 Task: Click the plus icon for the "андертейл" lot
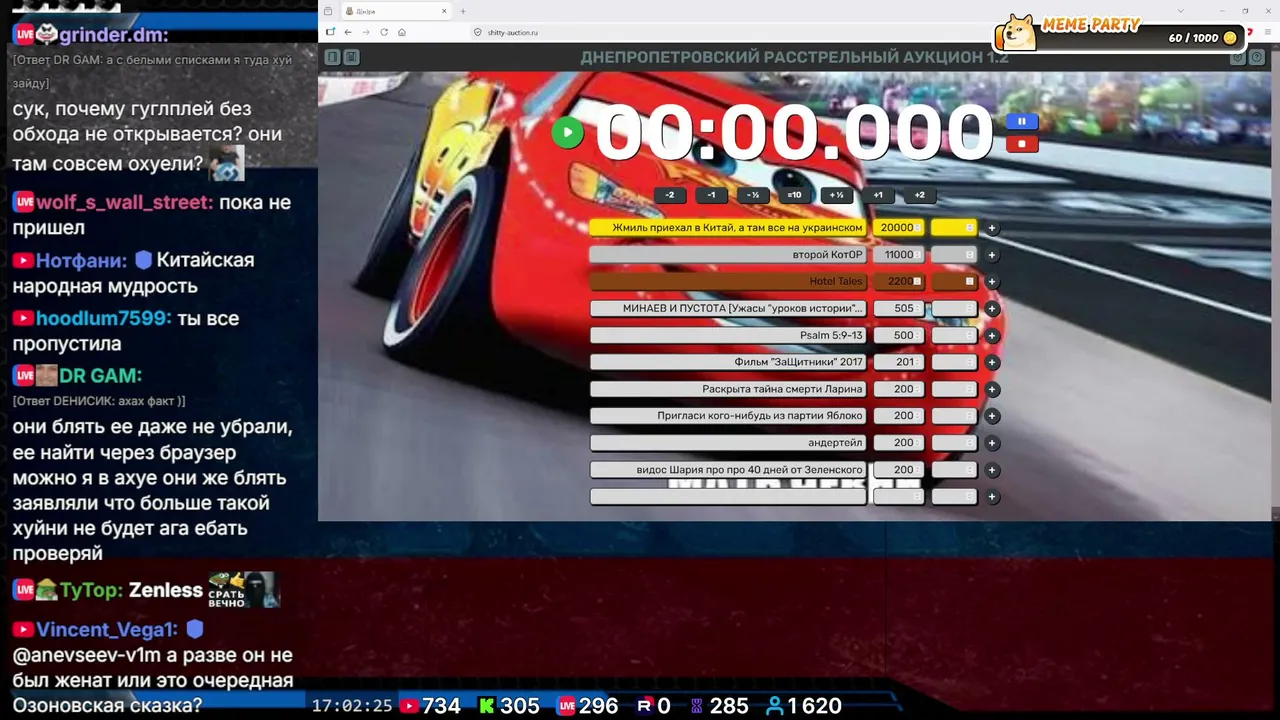pos(992,443)
